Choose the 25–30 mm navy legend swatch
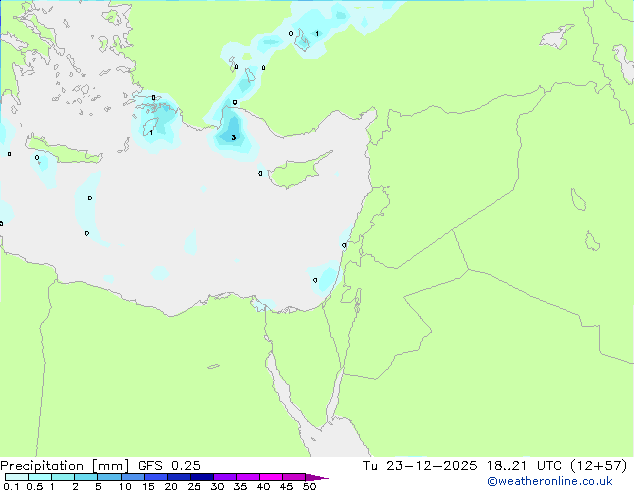The image size is (634, 490). coord(202,477)
